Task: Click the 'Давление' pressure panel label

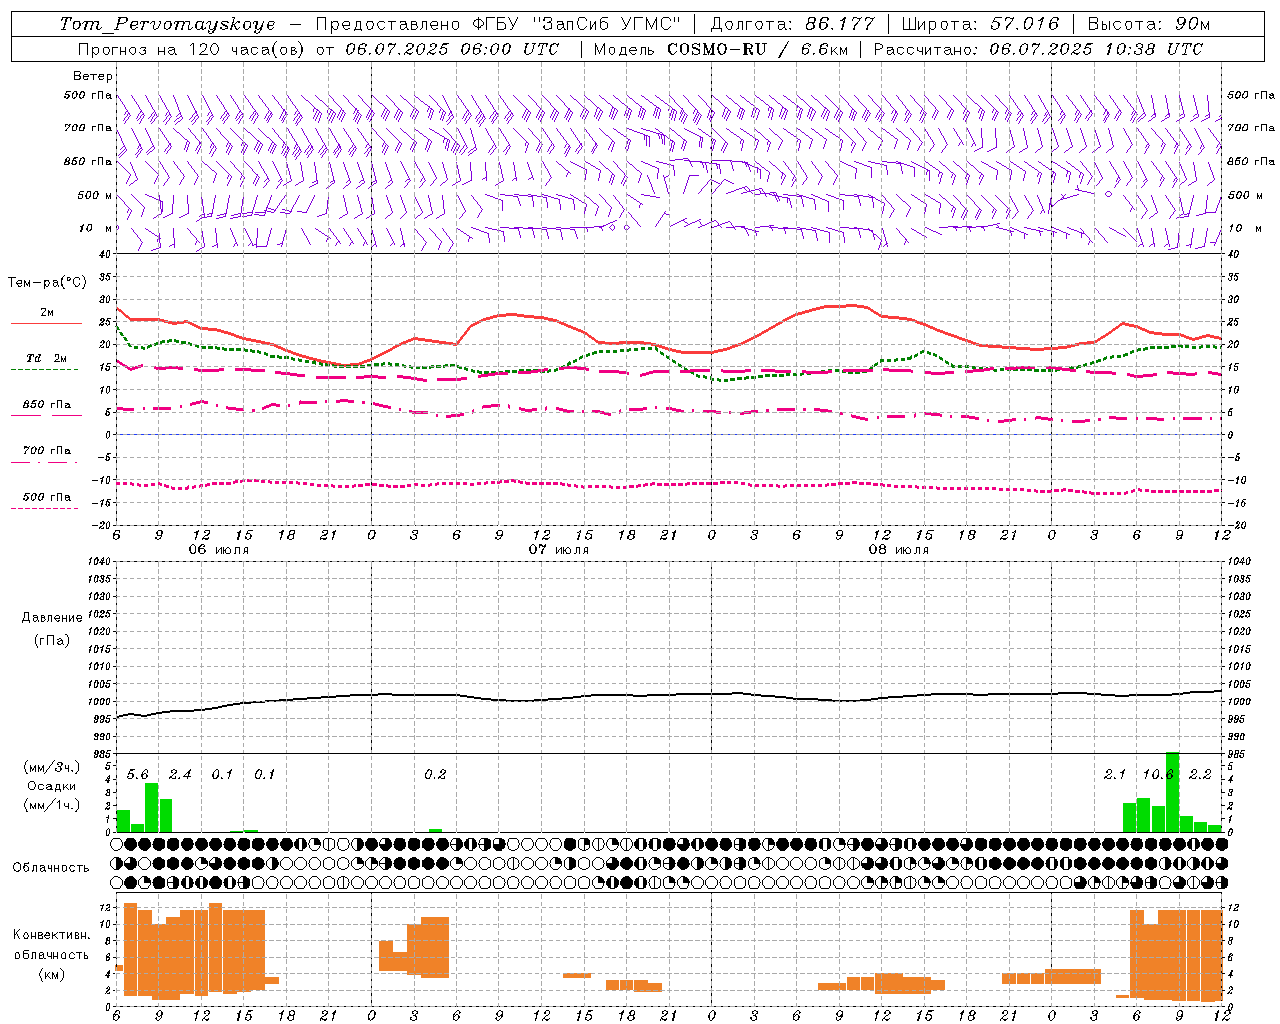Action: (52, 618)
